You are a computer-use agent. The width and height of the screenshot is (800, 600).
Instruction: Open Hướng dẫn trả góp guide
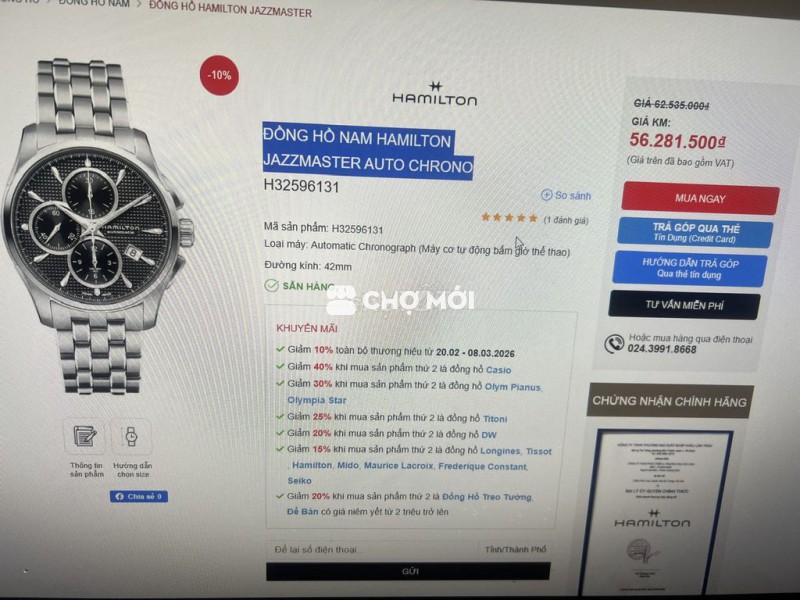coord(689,269)
